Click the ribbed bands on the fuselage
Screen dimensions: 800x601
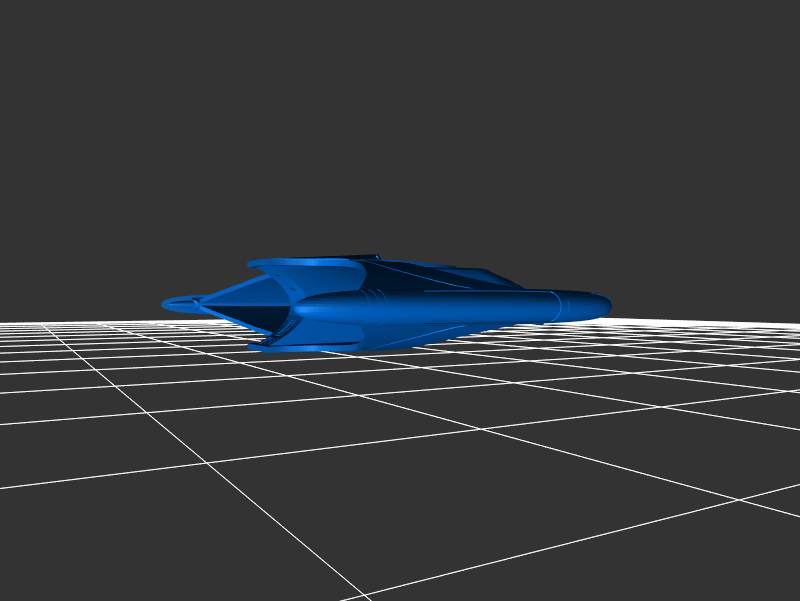[373, 298]
